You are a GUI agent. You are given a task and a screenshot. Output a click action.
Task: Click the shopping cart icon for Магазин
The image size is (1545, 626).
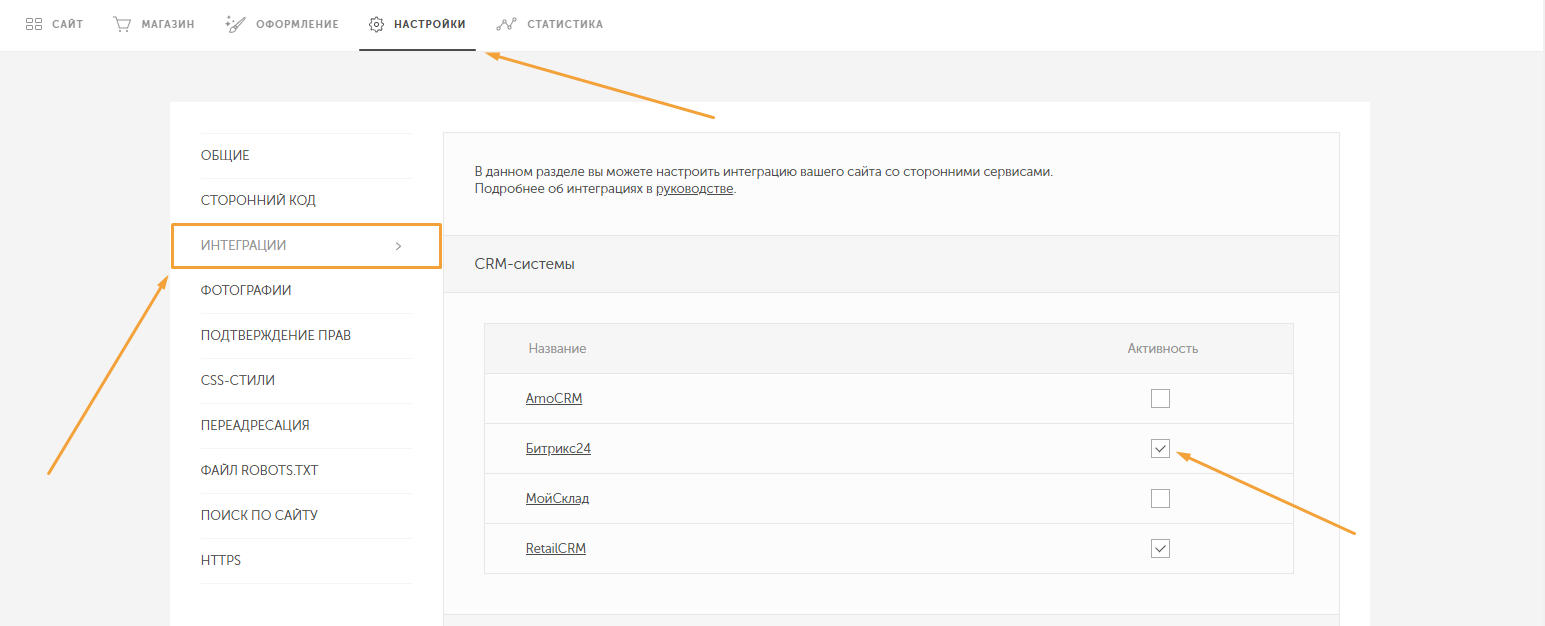coord(122,24)
